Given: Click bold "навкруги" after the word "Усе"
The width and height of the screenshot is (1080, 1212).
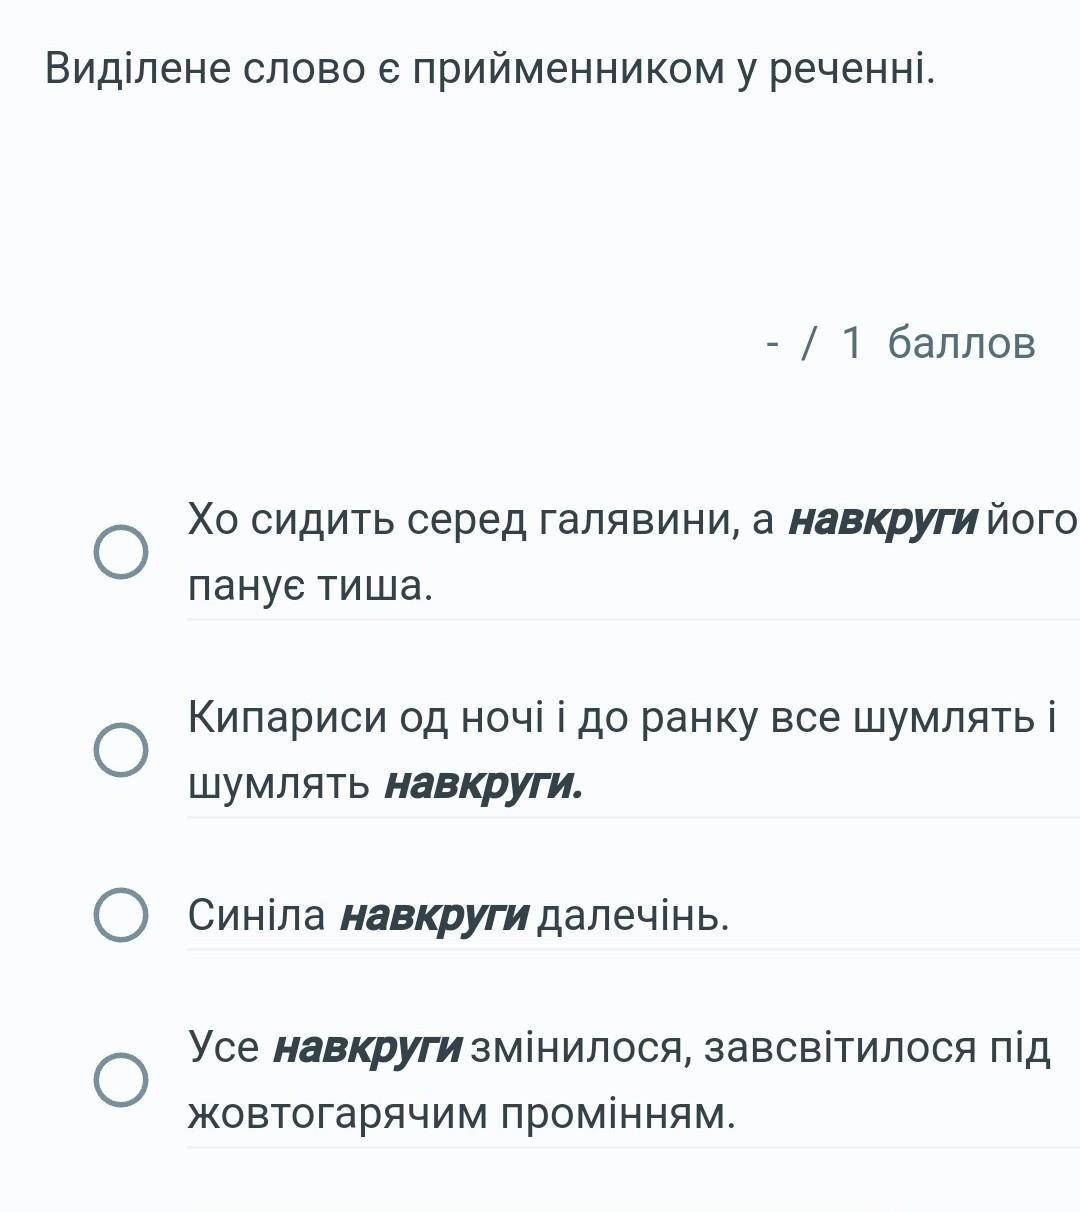Looking at the screenshot, I should [367, 1048].
